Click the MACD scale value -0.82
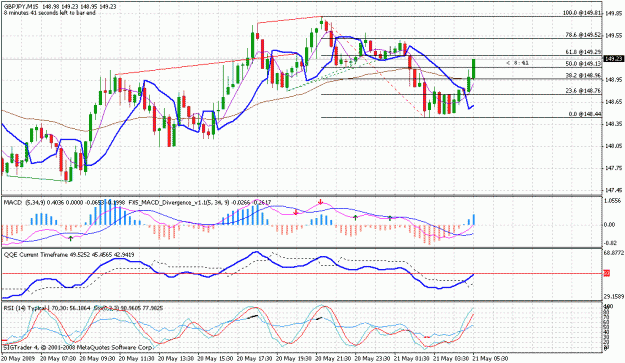 coord(610,243)
